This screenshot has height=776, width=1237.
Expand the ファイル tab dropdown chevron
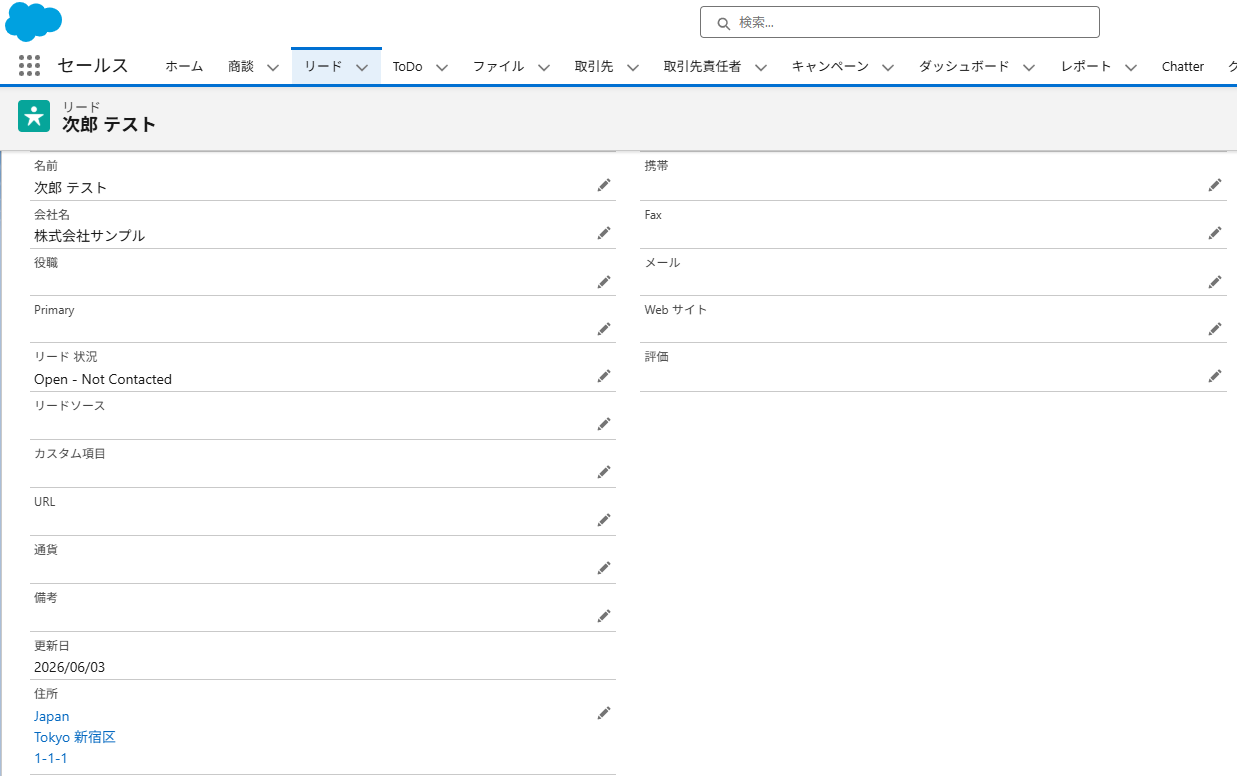pos(544,67)
